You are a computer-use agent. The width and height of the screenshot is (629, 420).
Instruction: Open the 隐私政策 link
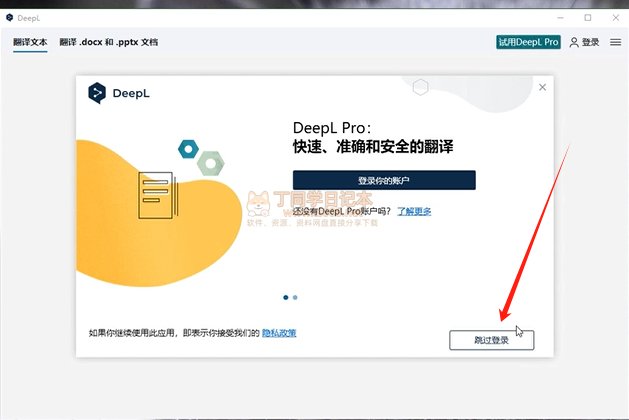click(x=279, y=333)
